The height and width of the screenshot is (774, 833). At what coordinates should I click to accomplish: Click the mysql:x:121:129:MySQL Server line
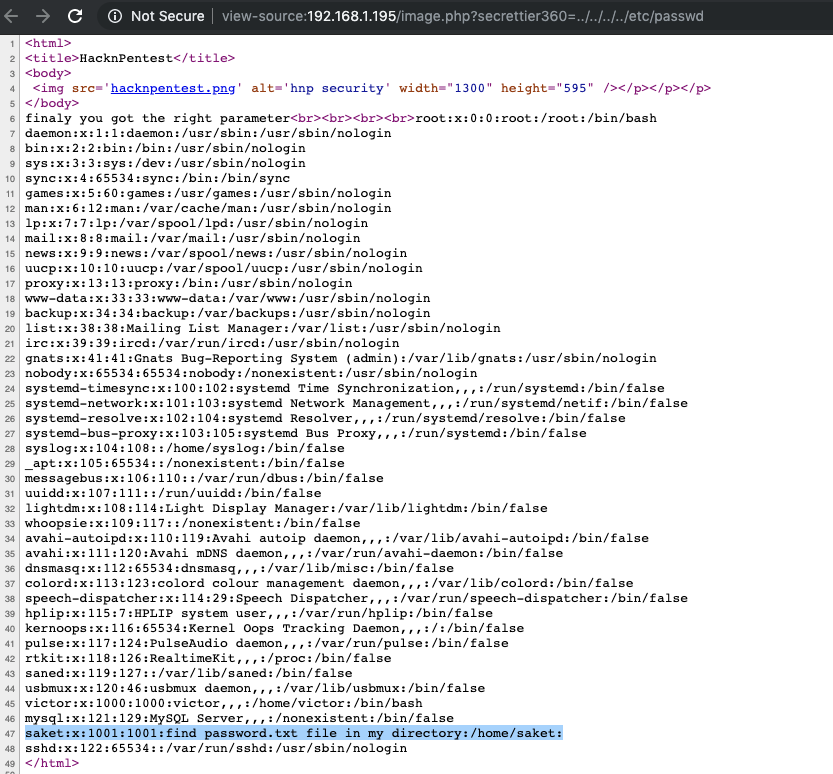pos(239,718)
